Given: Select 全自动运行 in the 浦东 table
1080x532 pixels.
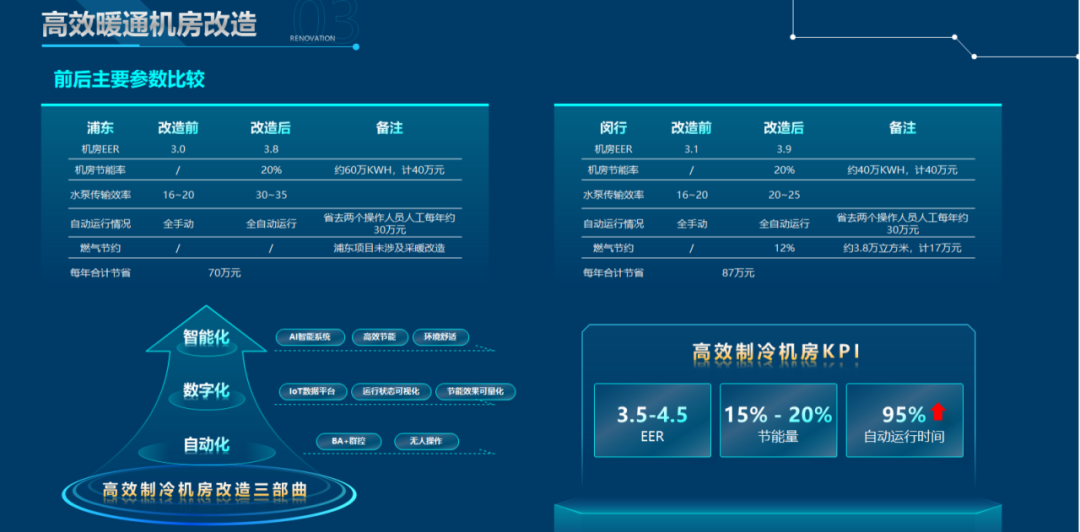Looking at the screenshot, I should point(271,224).
